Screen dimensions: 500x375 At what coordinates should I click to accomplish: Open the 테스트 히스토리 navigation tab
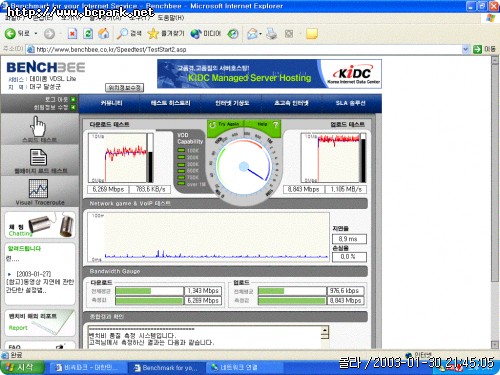[170, 103]
